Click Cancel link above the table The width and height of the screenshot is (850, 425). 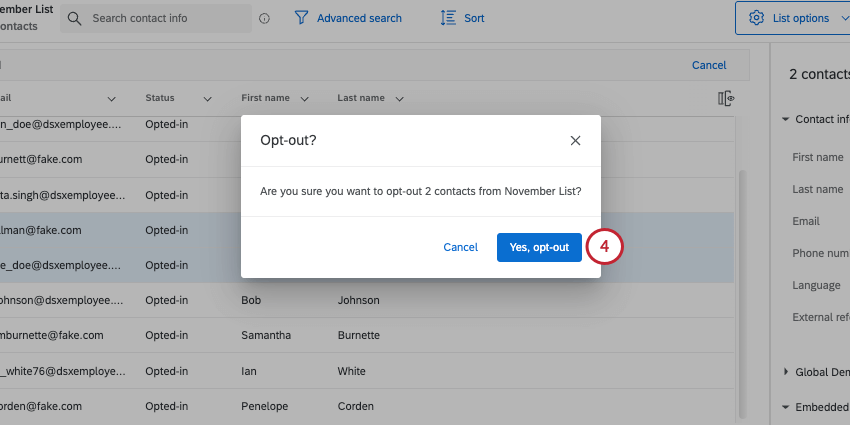(x=709, y=65)
